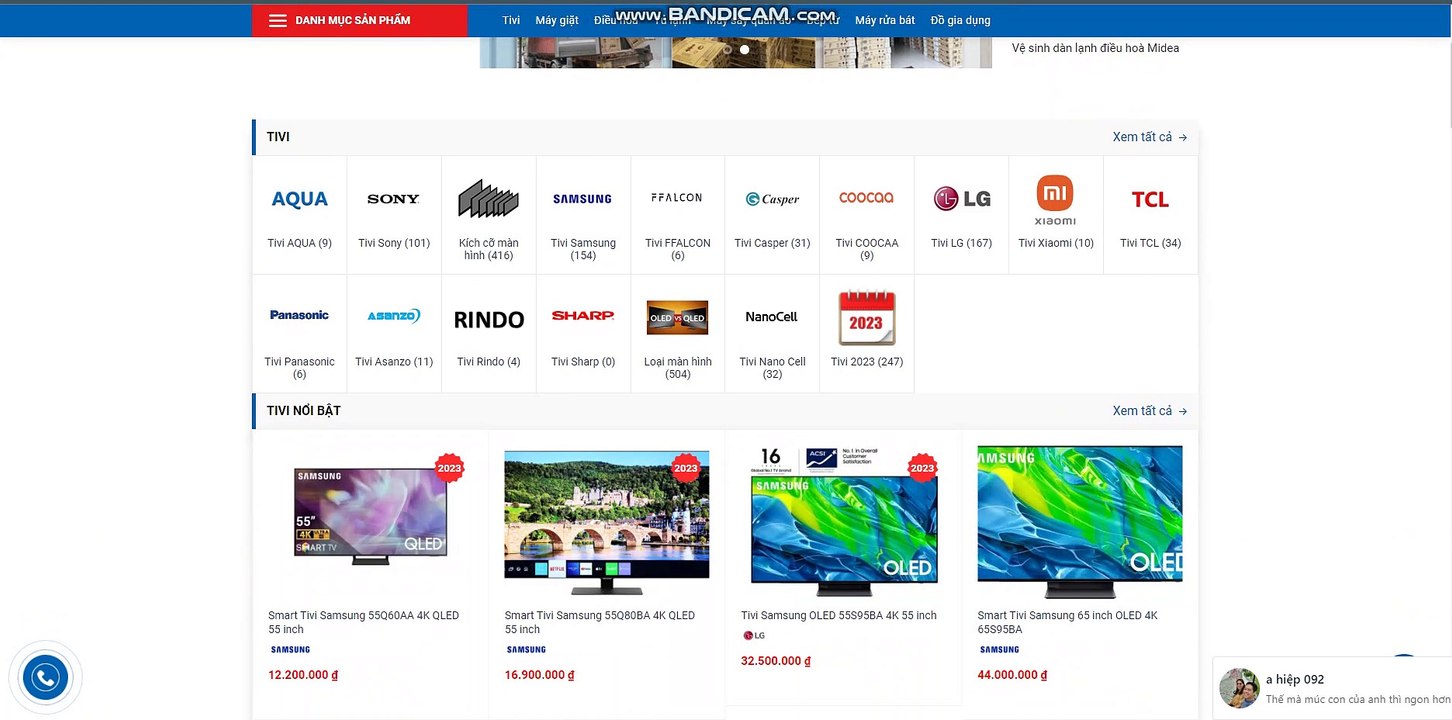Open the OLED vs QLED screen type icon
The height and width of the screenshot is (720, 1452).
(x=677, y=318)
